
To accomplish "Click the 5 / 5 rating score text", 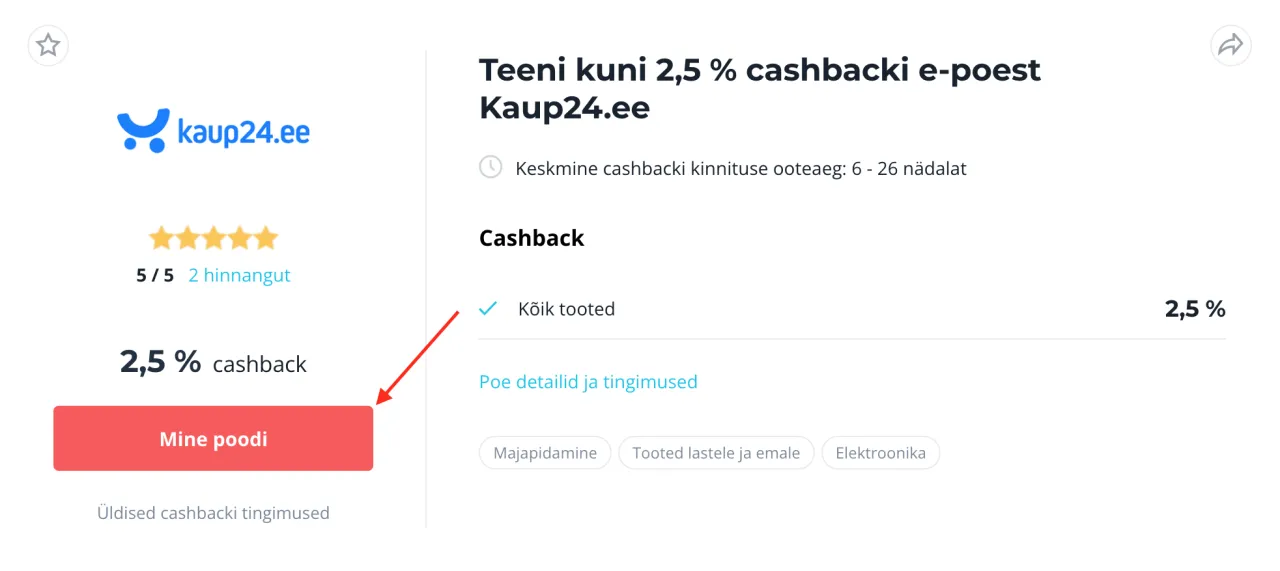I will 155,275.
